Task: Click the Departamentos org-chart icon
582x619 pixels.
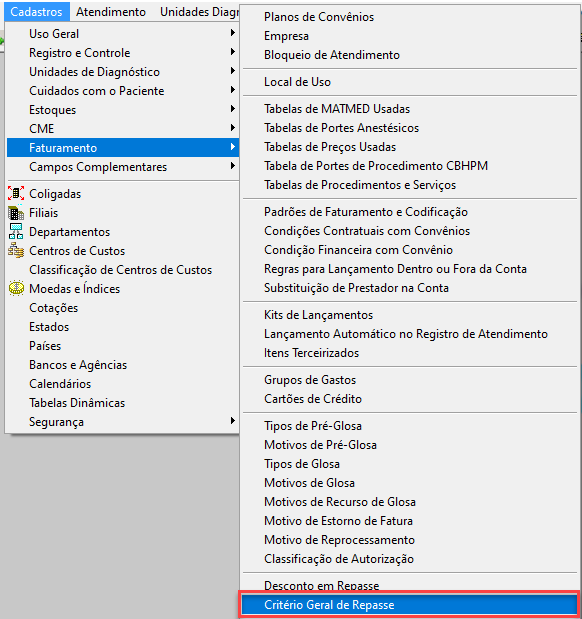Action: click(16, 231)
